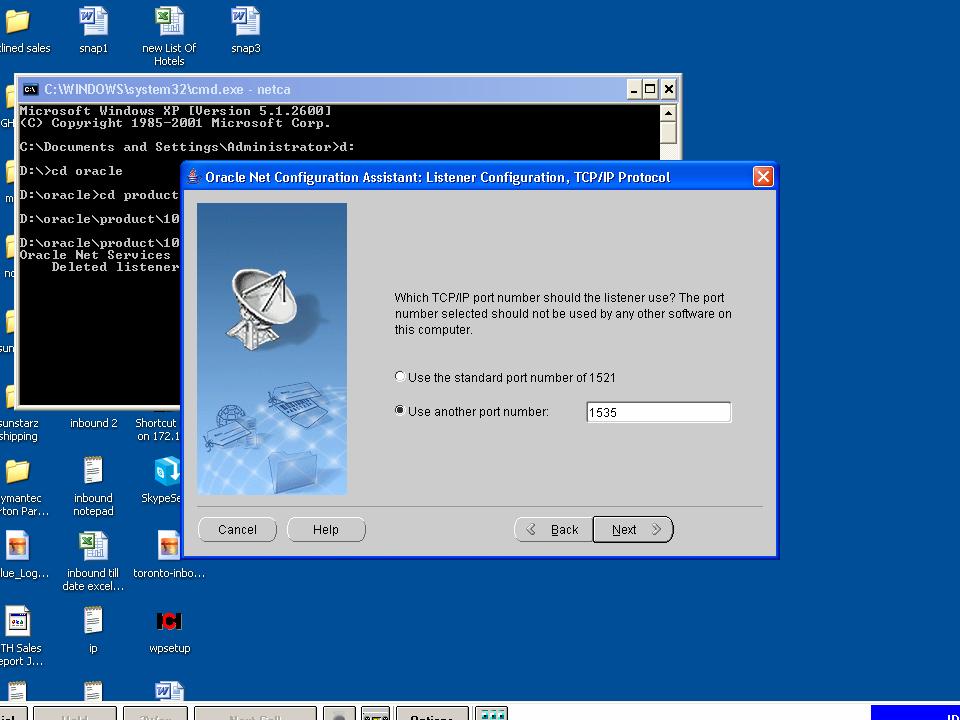This screenshot has height=720, width=960.
Task: Select the 'inbound till date excel' icon
Action: click(93, 546)
